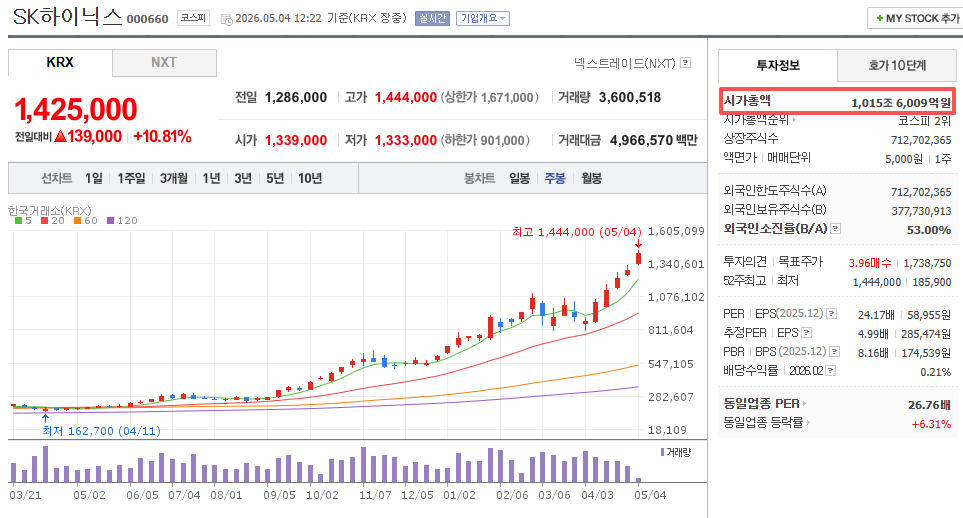Click the 52주최고 value 1,444,000
The height and width of the screenshot is (518, 963).
point(876,282)
